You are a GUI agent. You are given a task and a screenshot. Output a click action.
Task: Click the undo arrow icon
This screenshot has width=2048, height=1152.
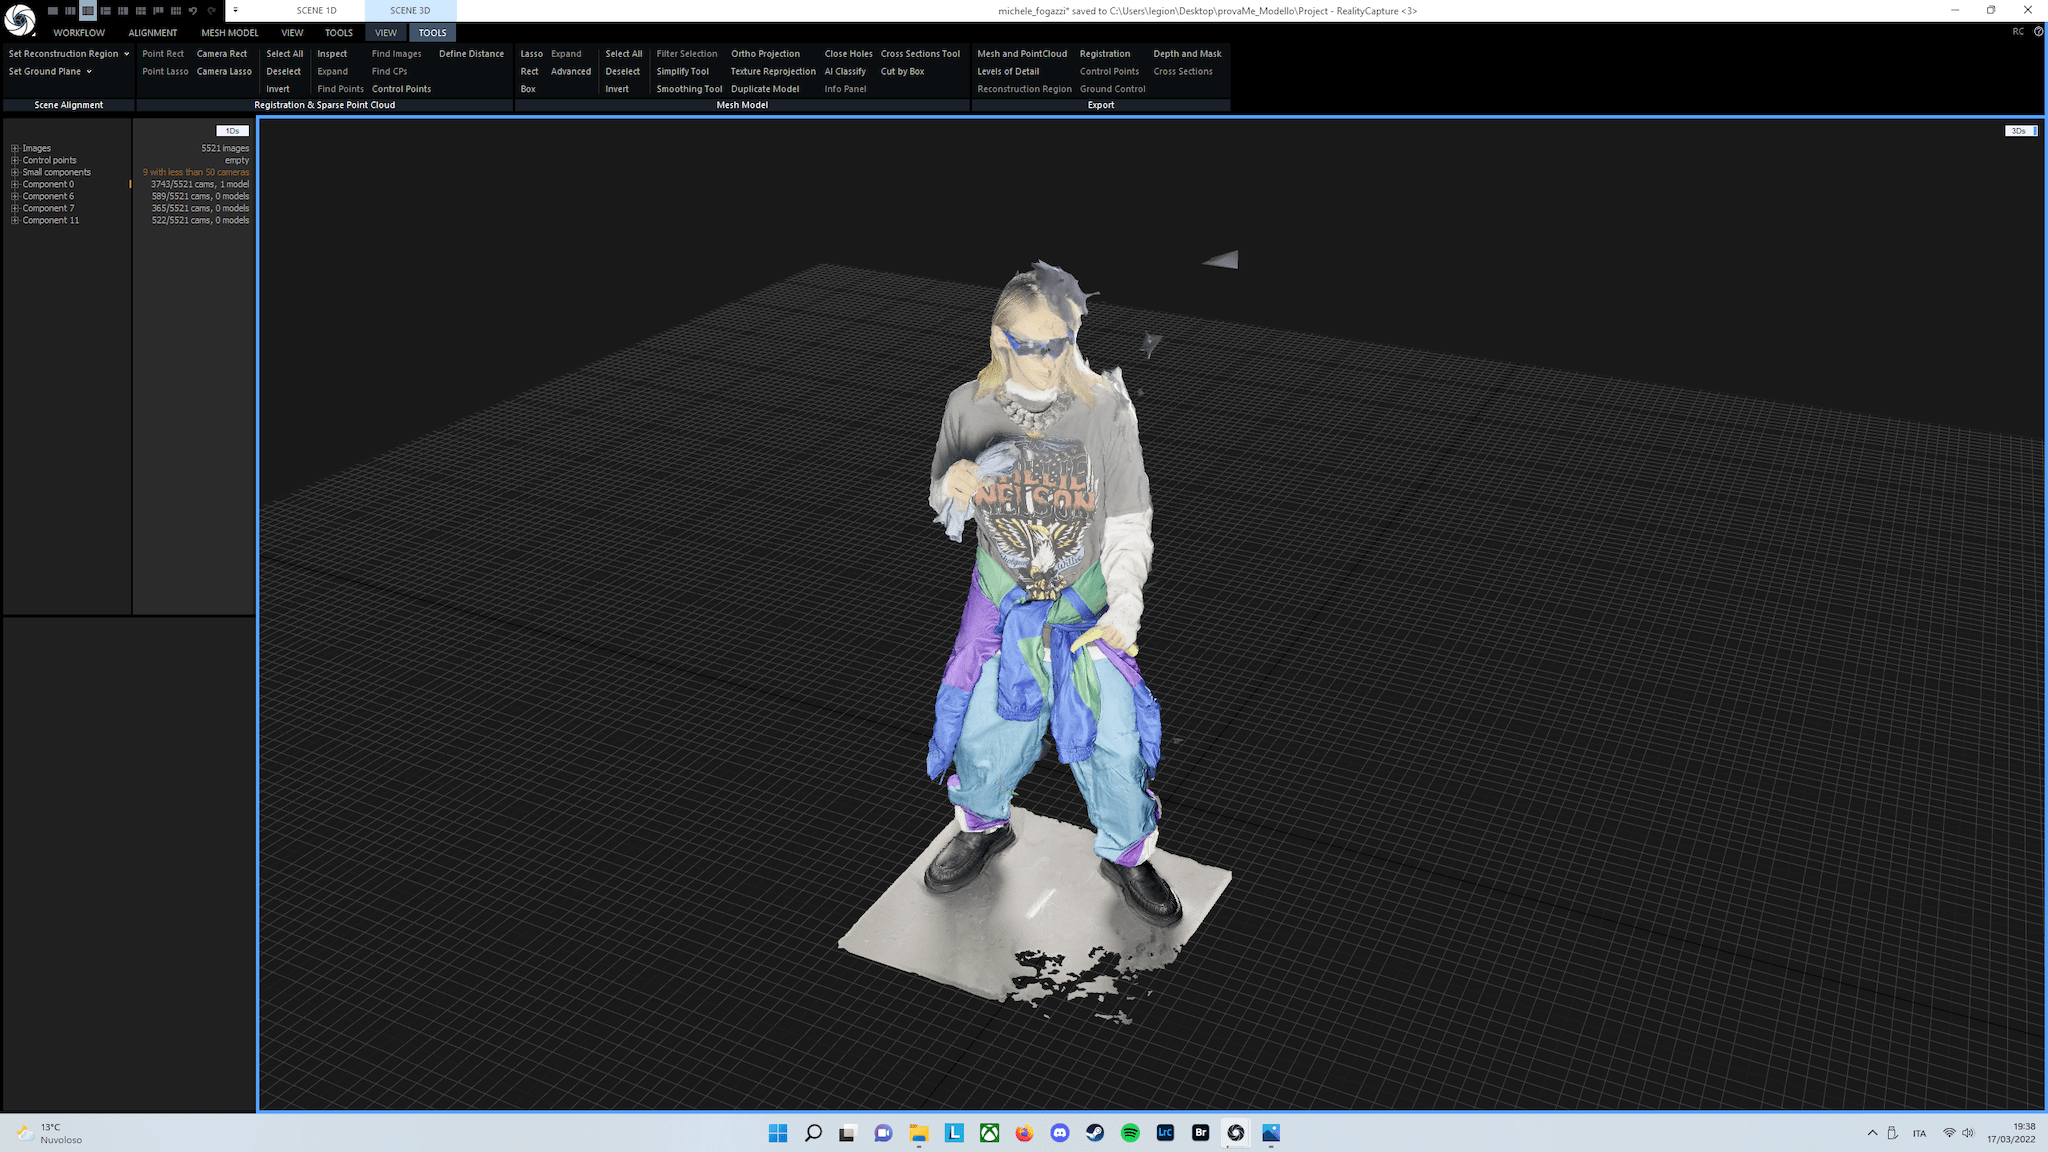[193, 11]
